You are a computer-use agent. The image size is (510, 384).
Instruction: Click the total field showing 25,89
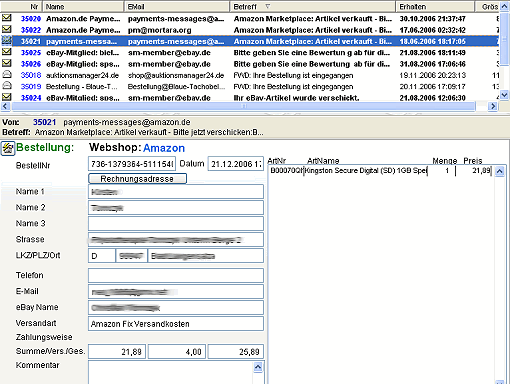point(236,352)
